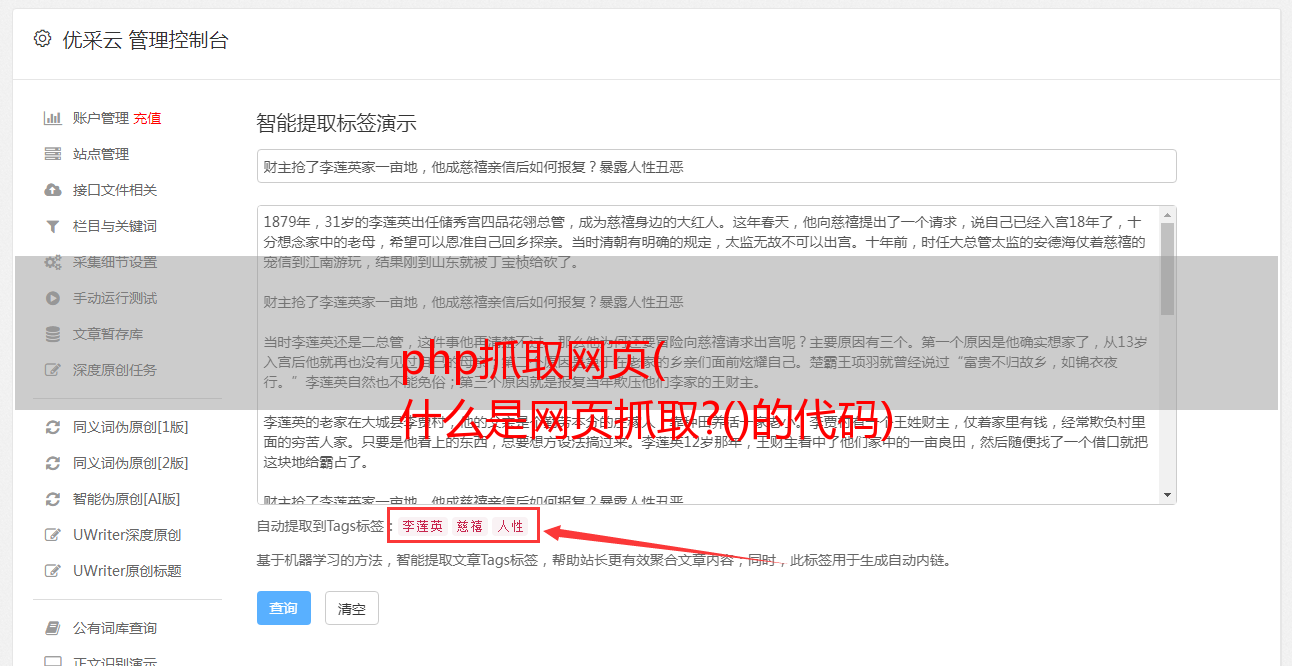
Task: Select the 站点管理 server icon
Action: pos(53,154)
